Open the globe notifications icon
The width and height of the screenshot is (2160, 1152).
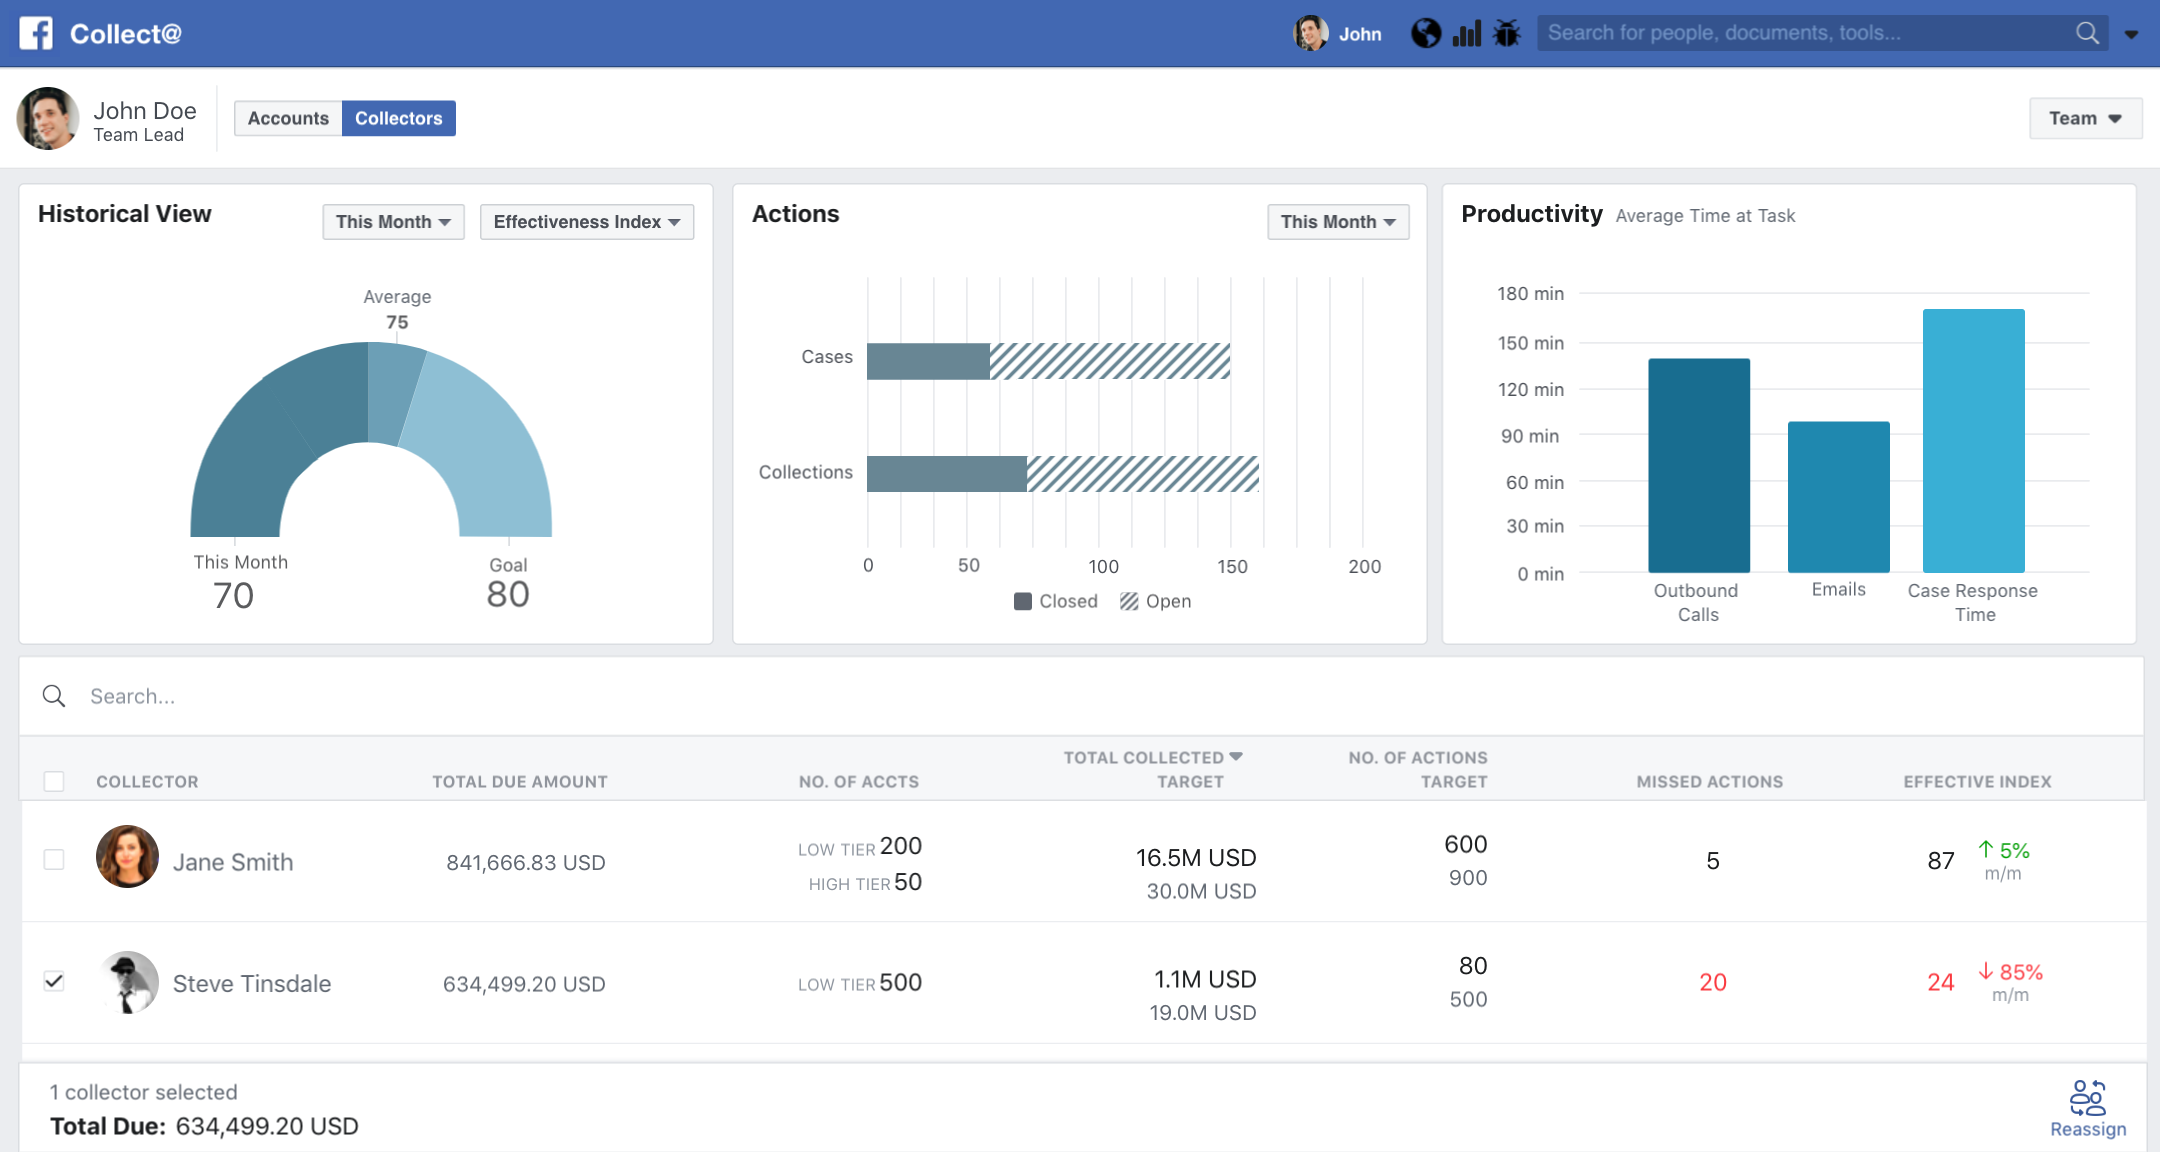tap(1426, 33)
